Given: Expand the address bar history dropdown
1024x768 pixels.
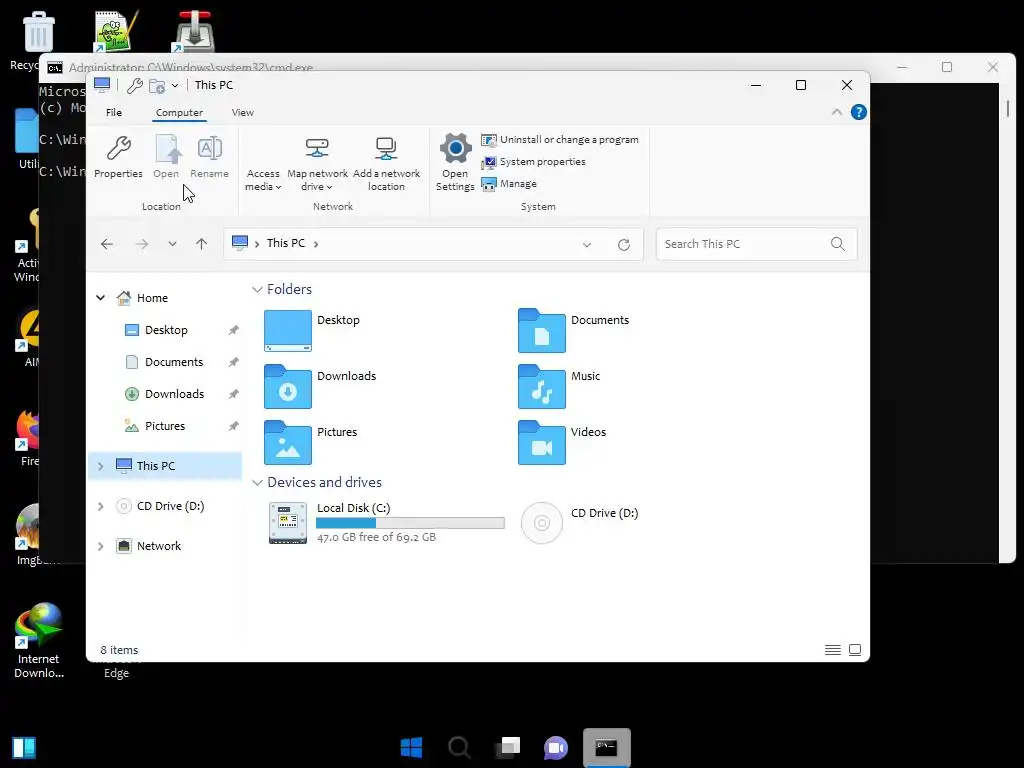Looking at the screenshot, I should (587, 245).
